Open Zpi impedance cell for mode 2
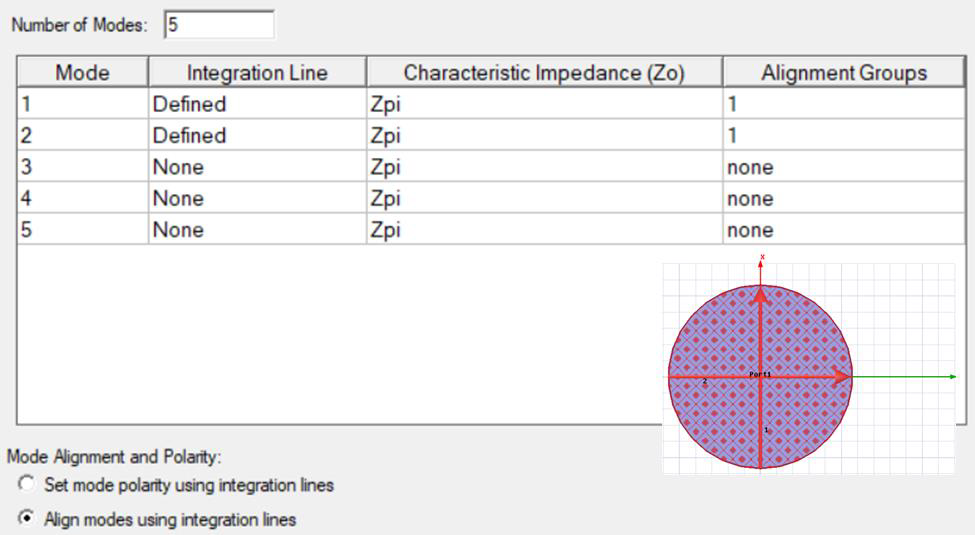Screen dimensions: 975x535 coord(544,136)
